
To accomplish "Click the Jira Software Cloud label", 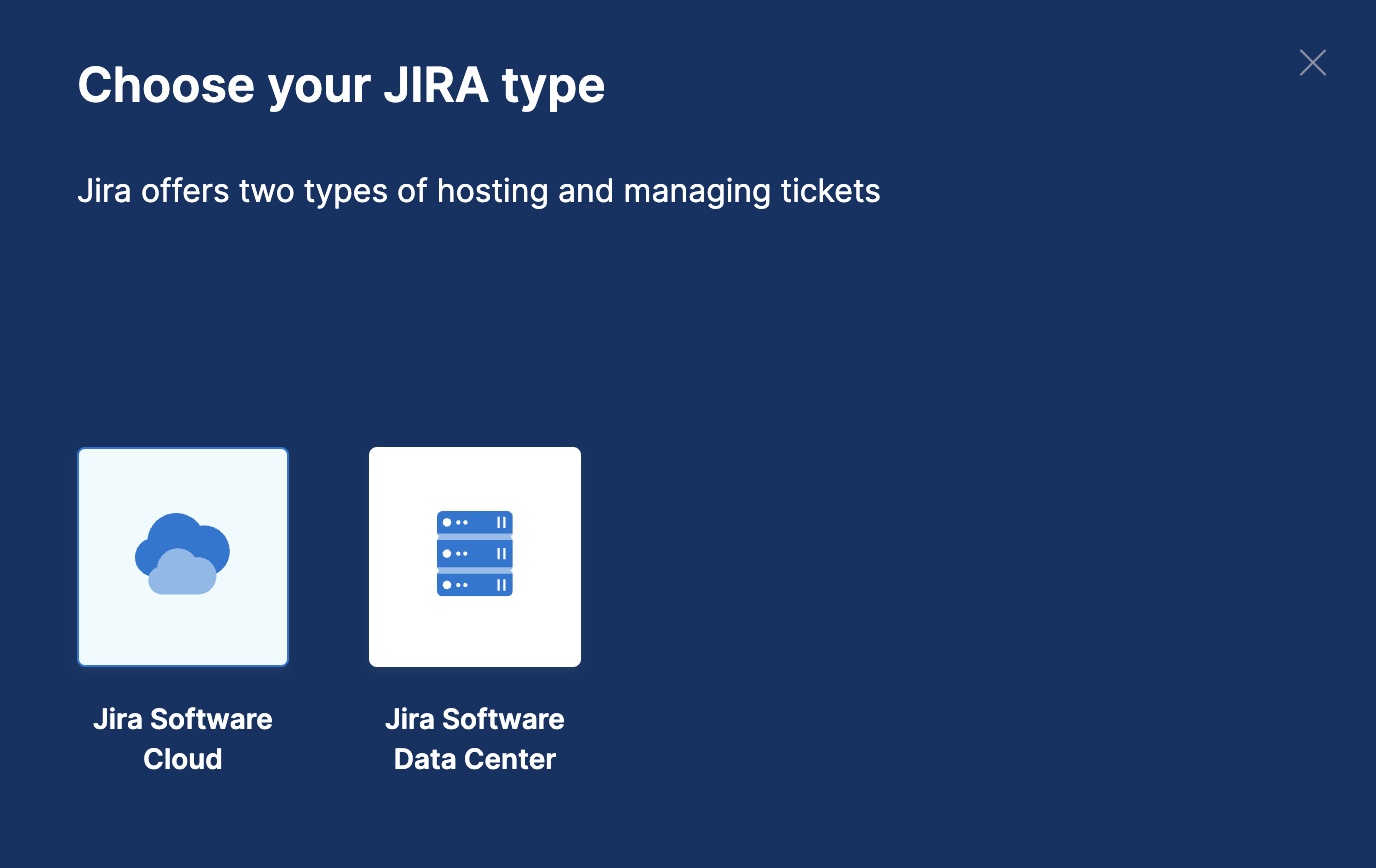I will [x=182, y=738].
